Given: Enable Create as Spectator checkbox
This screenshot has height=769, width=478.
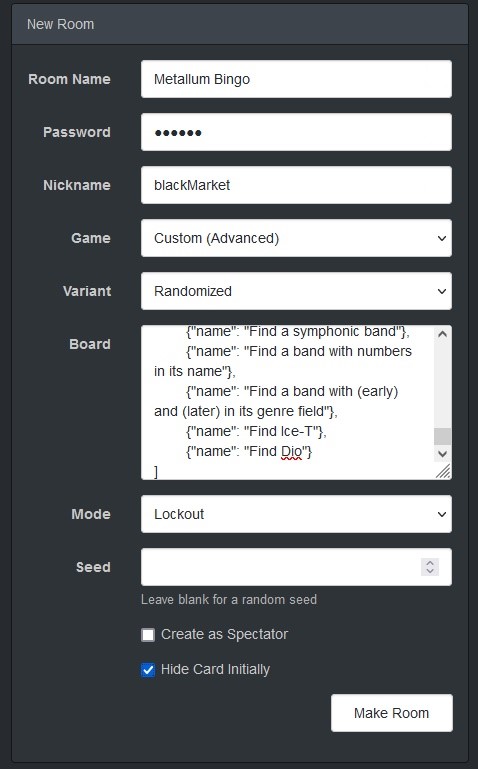Looking at the screenshot, I should coord(148,635).
